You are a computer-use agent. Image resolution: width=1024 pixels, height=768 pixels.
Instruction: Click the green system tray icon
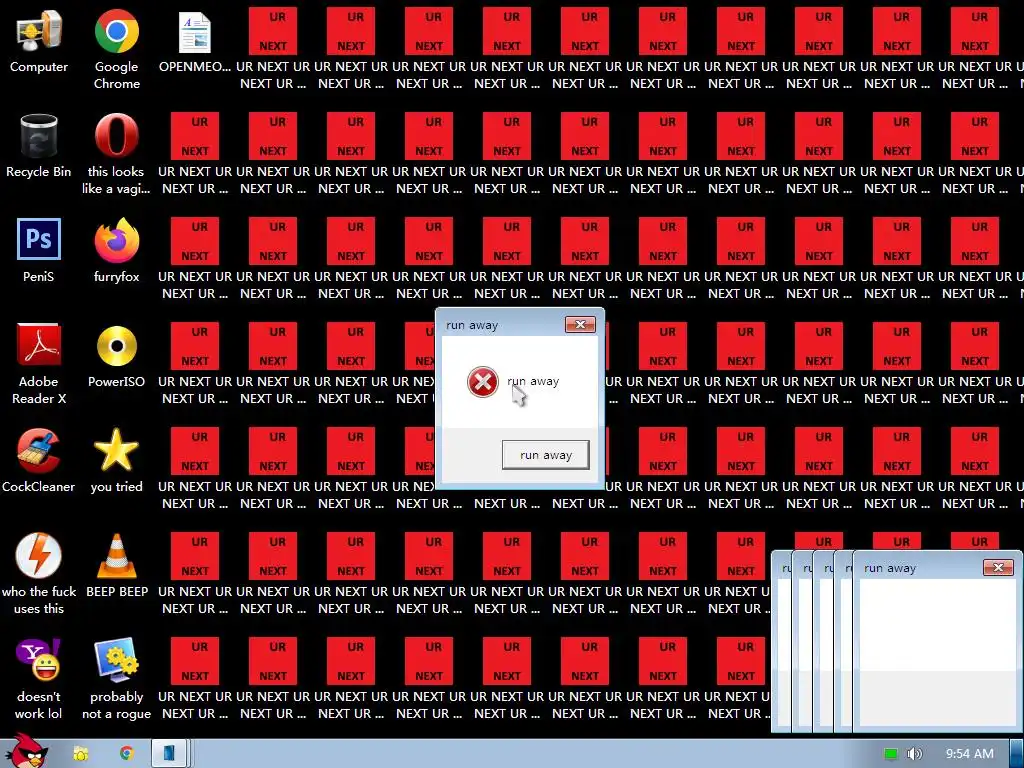tap(890, 754)
